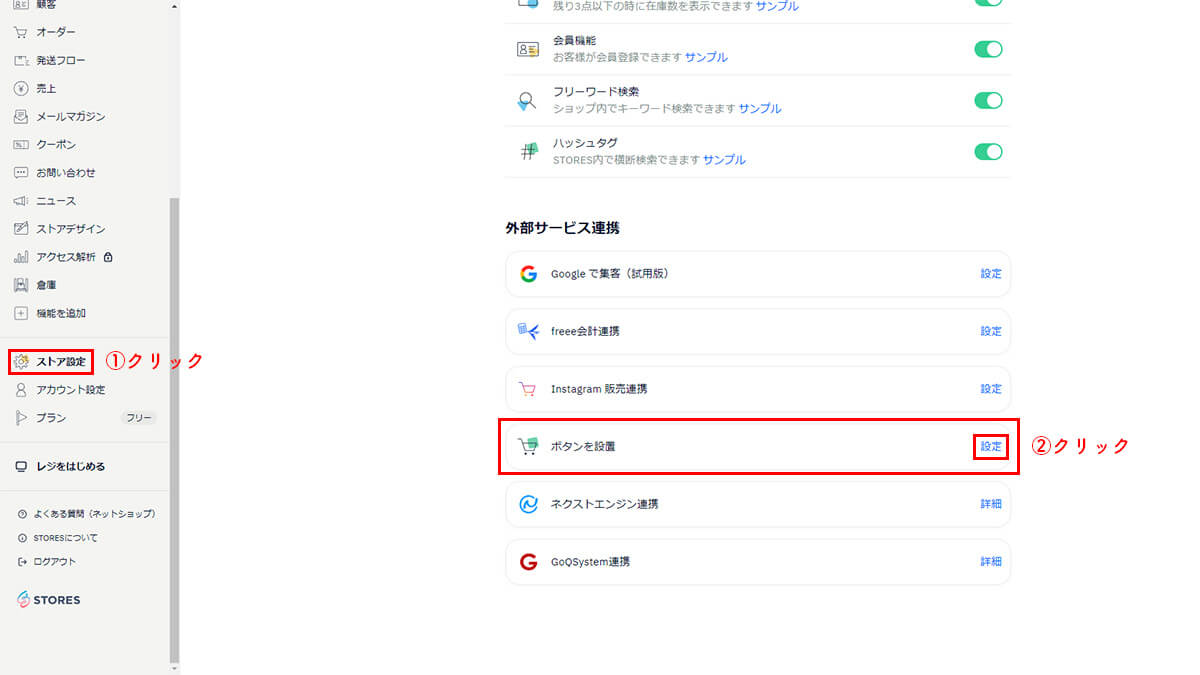
Task: Click the フリー plan badge
Action: [138, 418]
